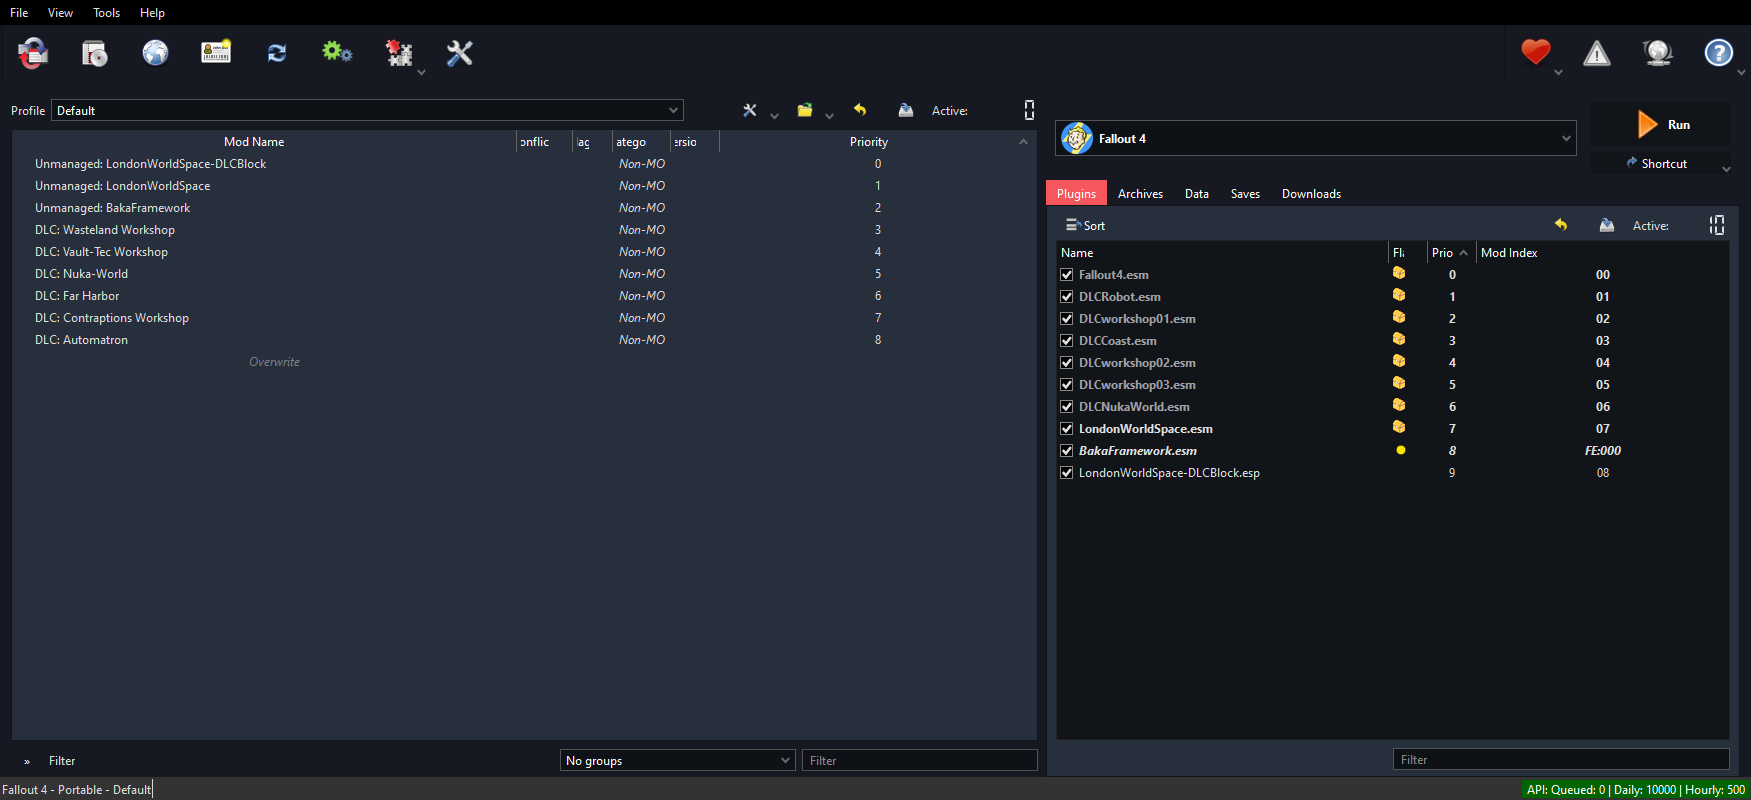Click the yellow dot flag for BakaFramework.esm
The height and width of the screenshot is (800, 1751).
[x=1401, y=450]
